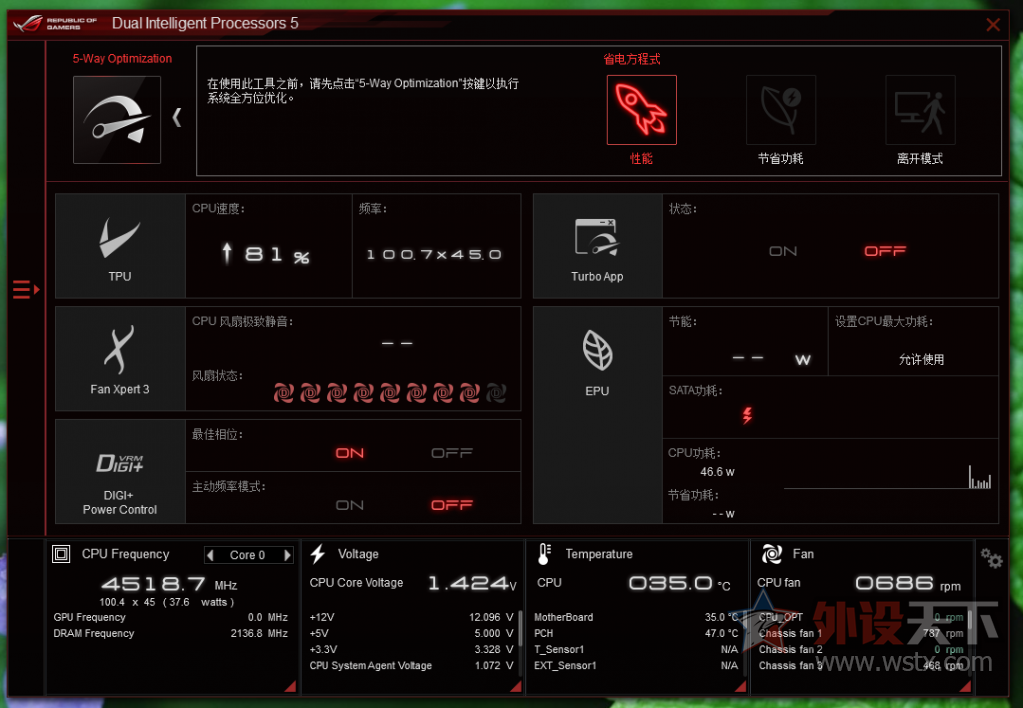The image size is (1023, 708).
Task: Expand the Temperature panel corner
Action: (741, 686)
